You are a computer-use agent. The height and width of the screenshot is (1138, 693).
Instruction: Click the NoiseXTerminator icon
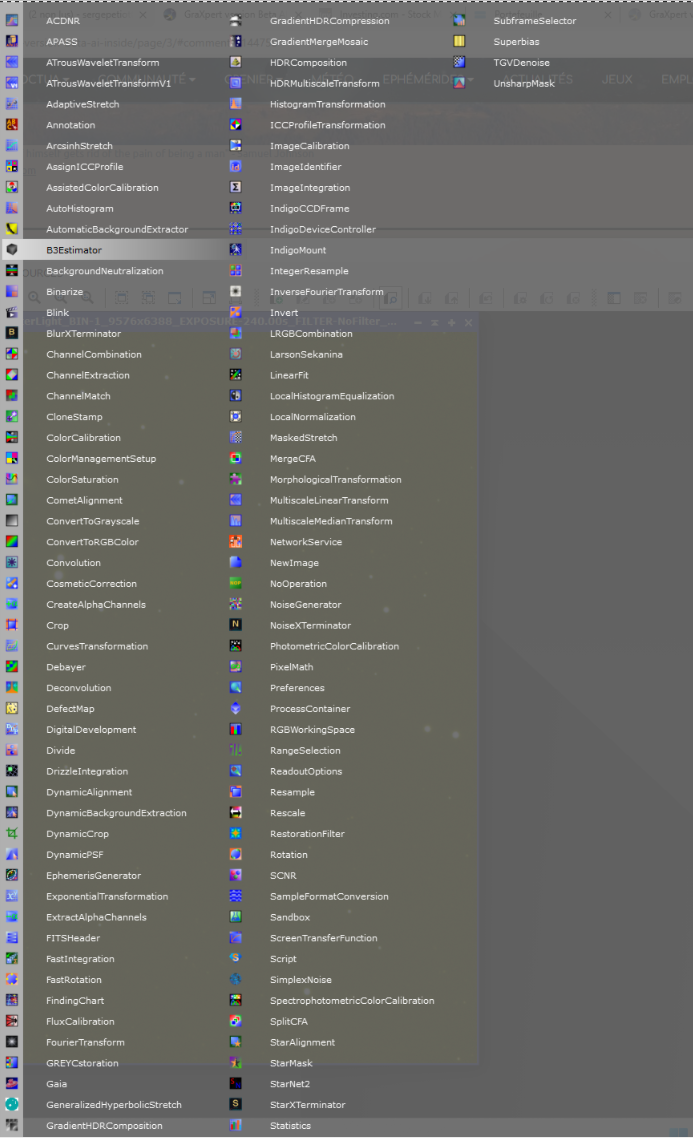coord(235,625)
